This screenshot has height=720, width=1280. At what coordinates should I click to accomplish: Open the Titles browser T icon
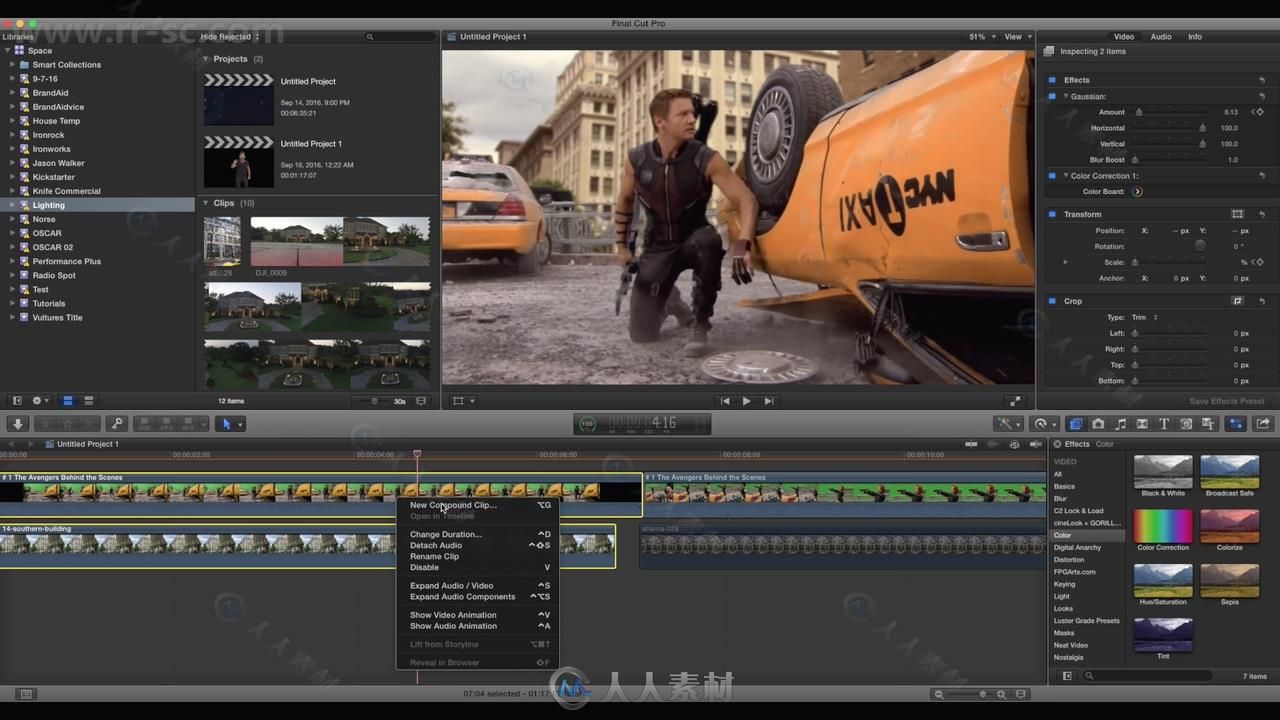click(x=1164, y=424)
